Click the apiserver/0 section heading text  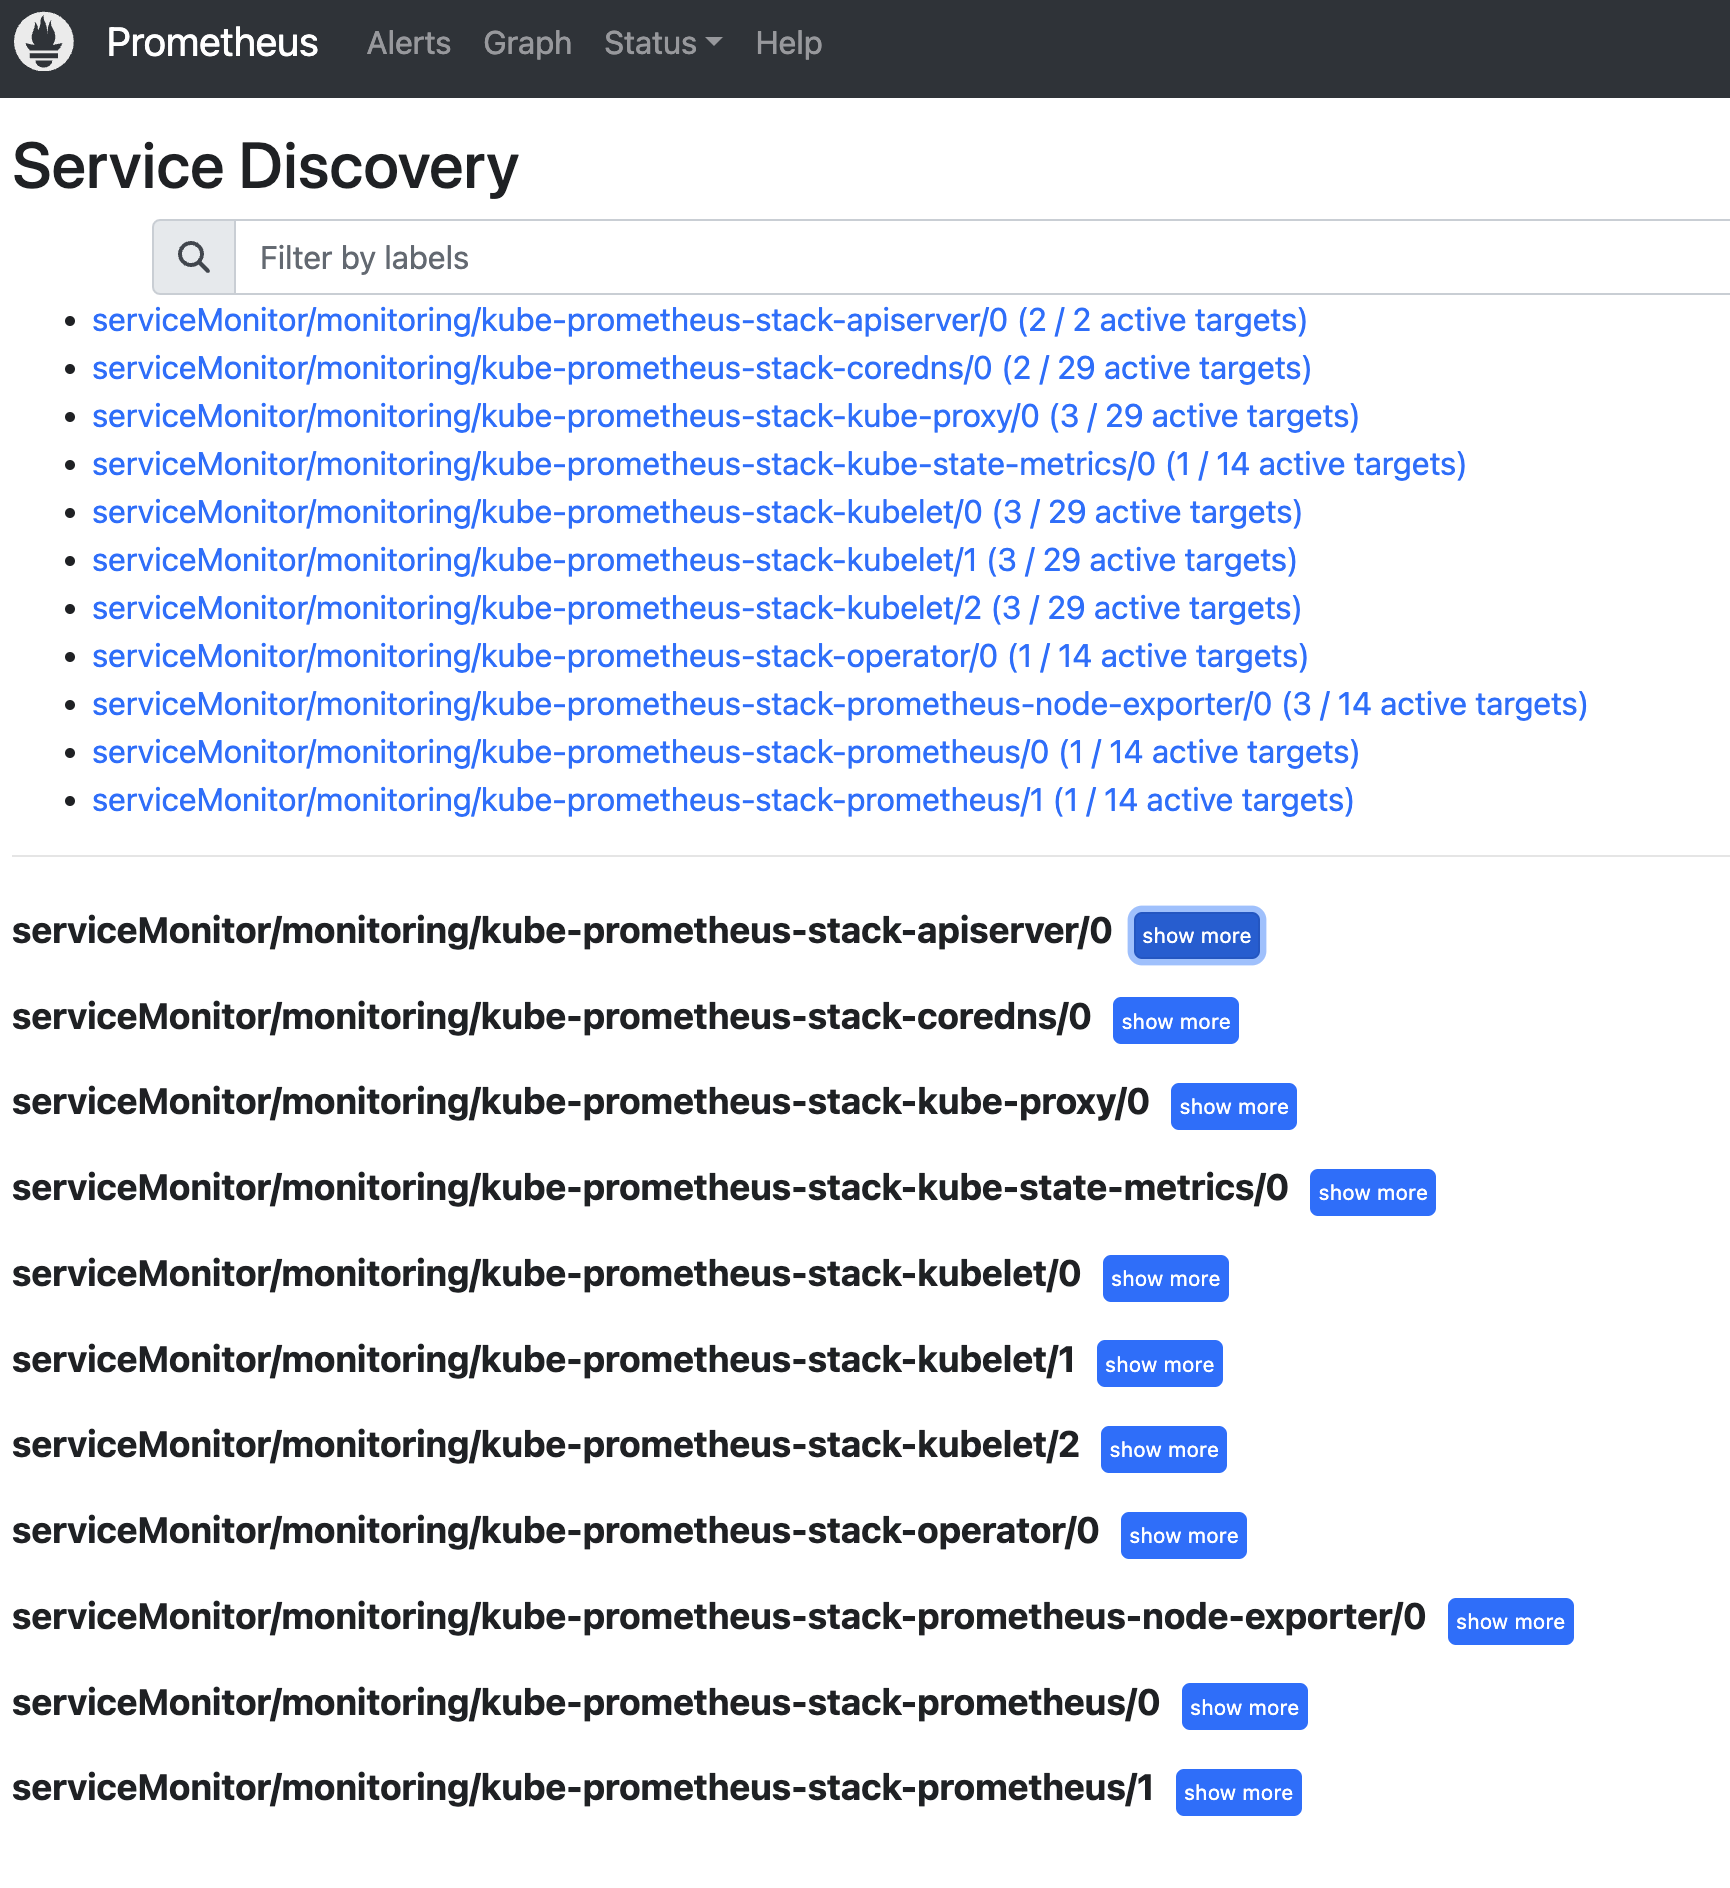click(562, 930)
